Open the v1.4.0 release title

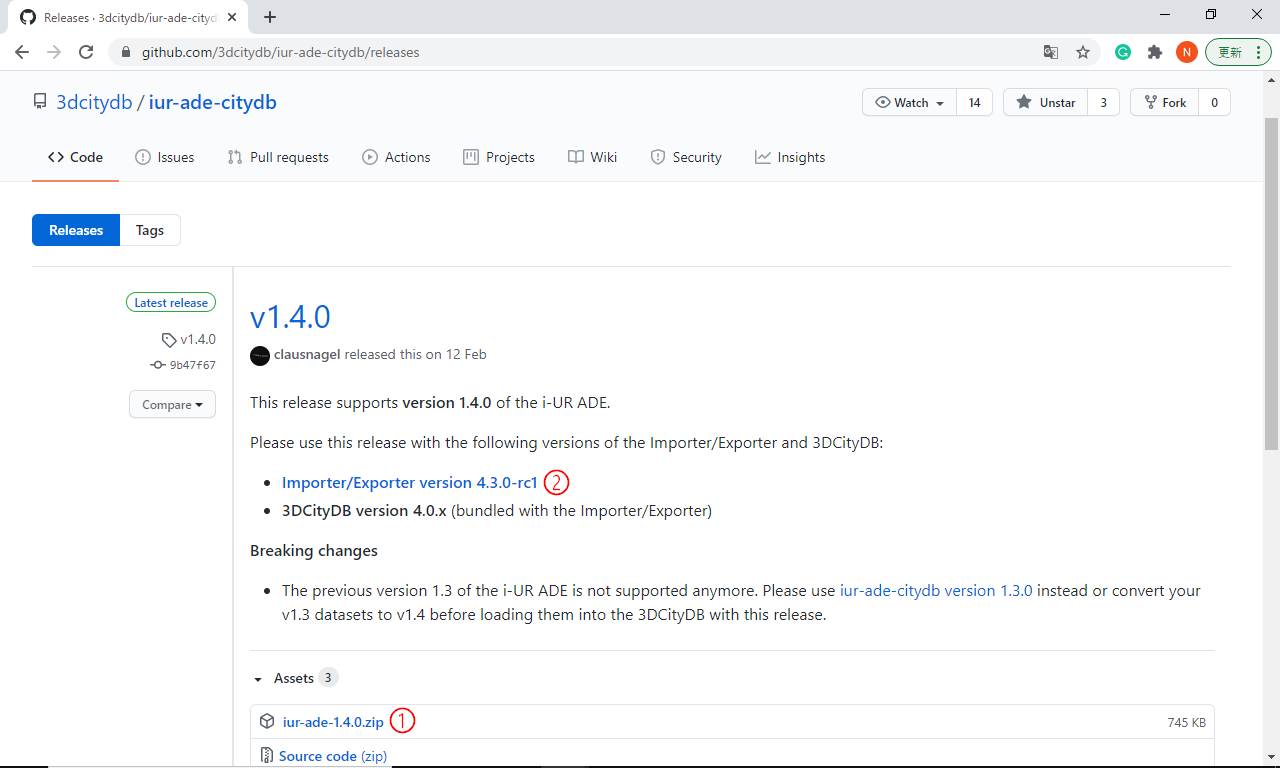click(x=290, y=317)
